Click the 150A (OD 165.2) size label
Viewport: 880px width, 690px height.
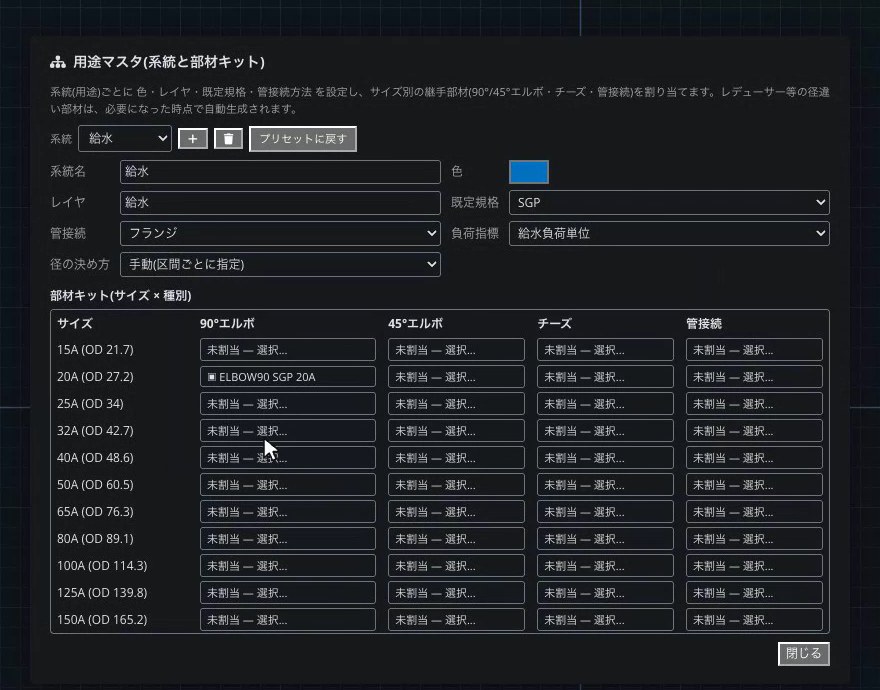pos(102,619)
